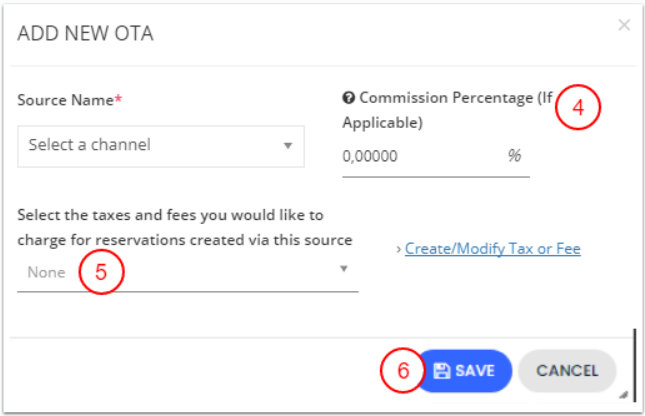Click the arrow on the Source Name dropdown
Viewport: 645px width, 416px height.
287,145
